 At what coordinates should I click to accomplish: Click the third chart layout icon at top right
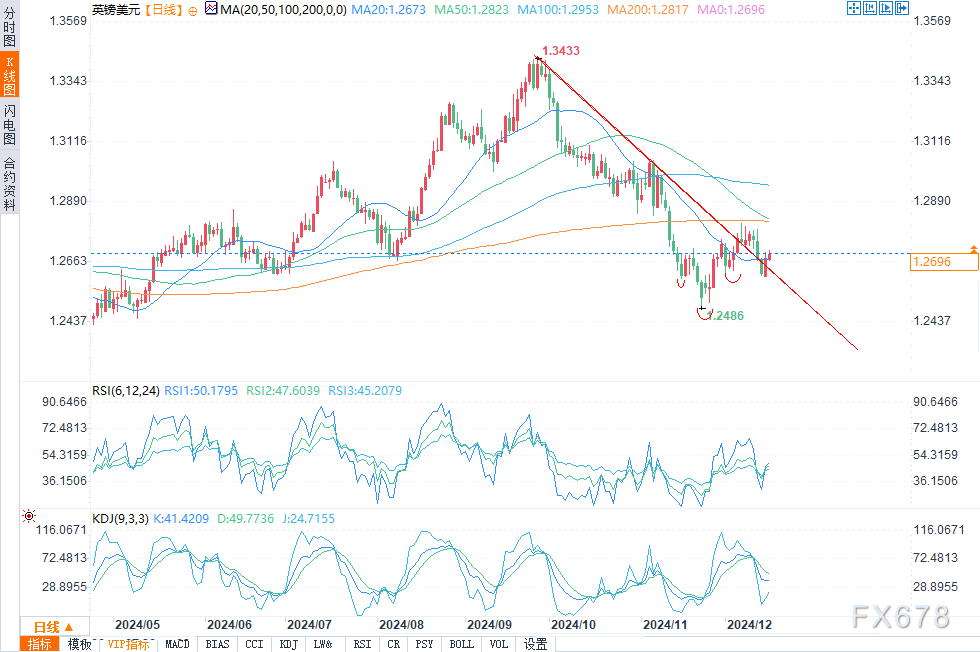point(886,8)
